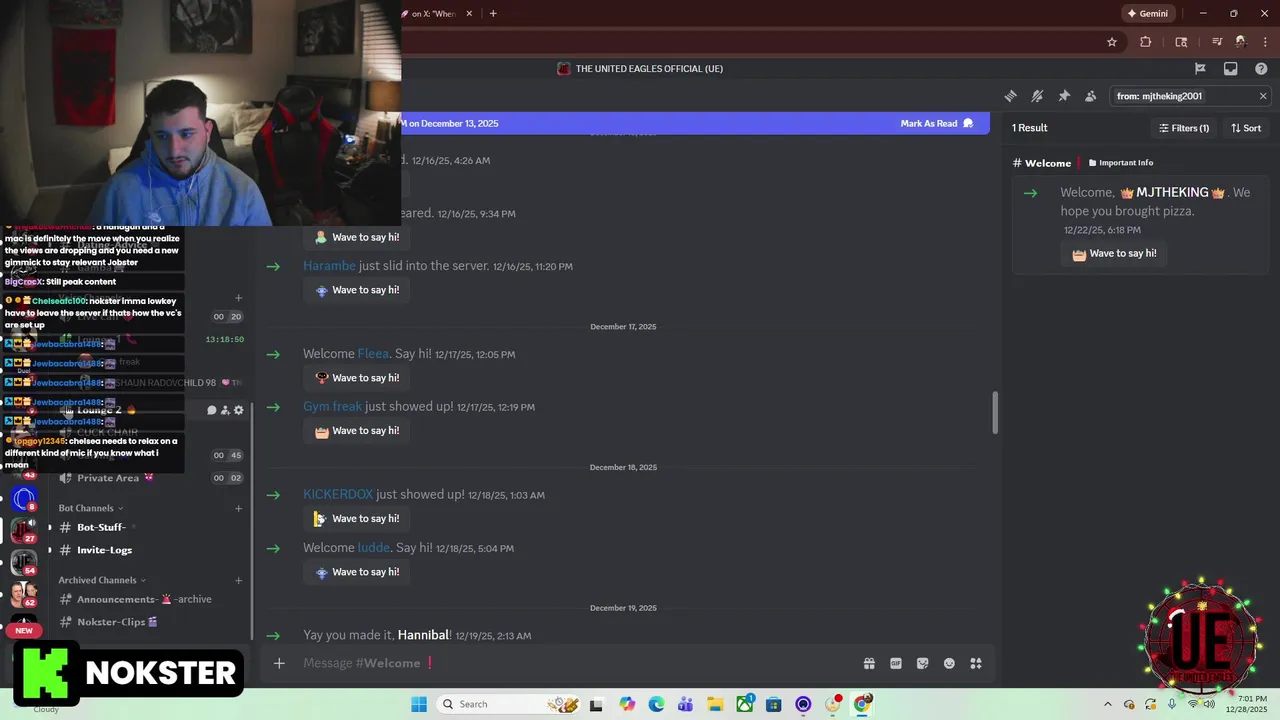The width and height of the screenshot is (1280, 720).
Task: Open KICKERDOX's user profile link
Action: [338, 495]
